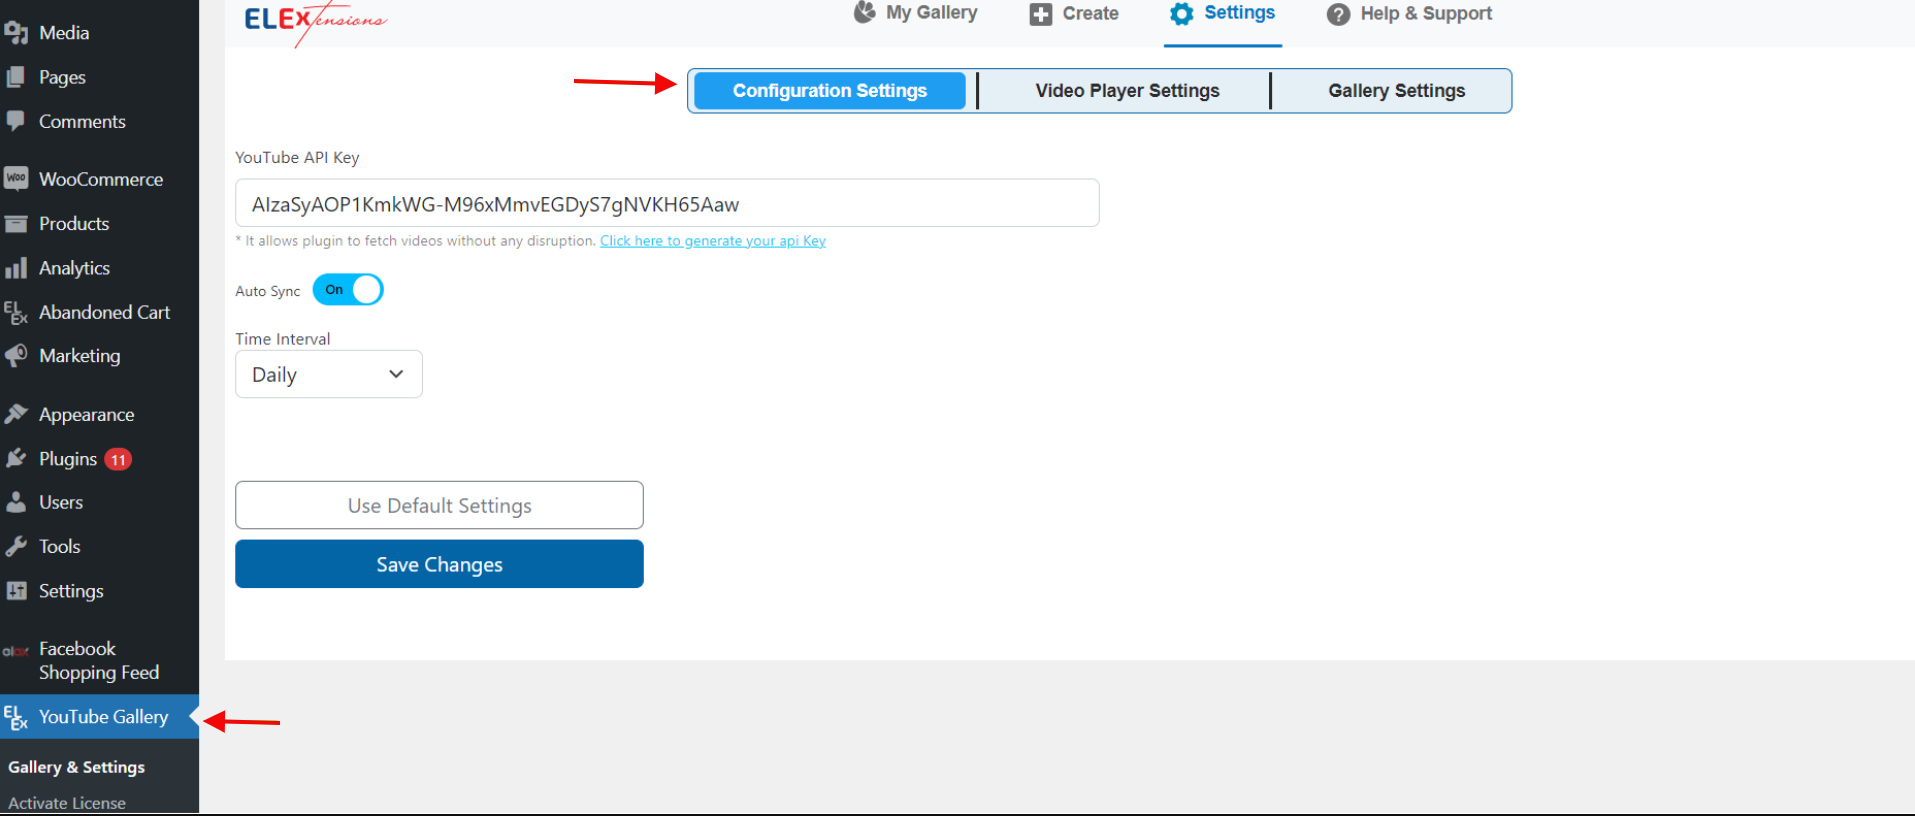Turn off the Auto Sync toggle

click(348, 290)
